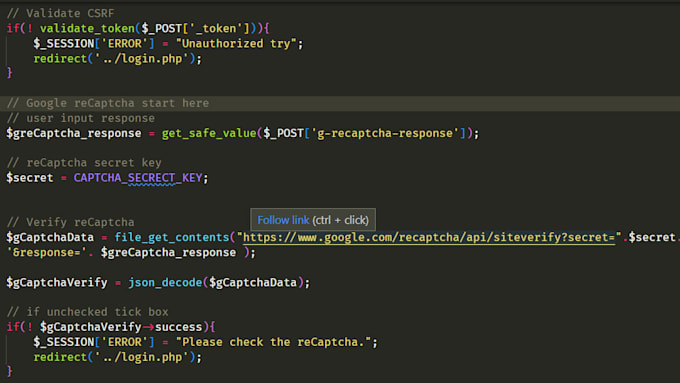The width and height of the screenshot is (680, 383).
Task: Click the 'Follow link' tooltip link
Action: coord(283,220)
